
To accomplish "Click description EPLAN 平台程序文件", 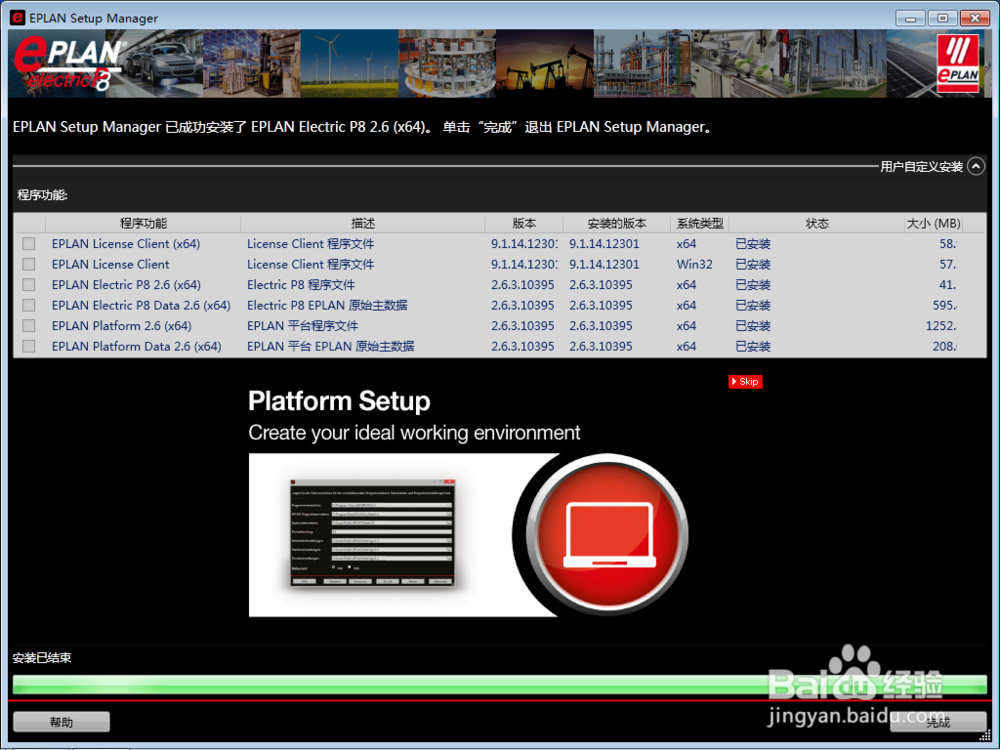I will 302,326.
